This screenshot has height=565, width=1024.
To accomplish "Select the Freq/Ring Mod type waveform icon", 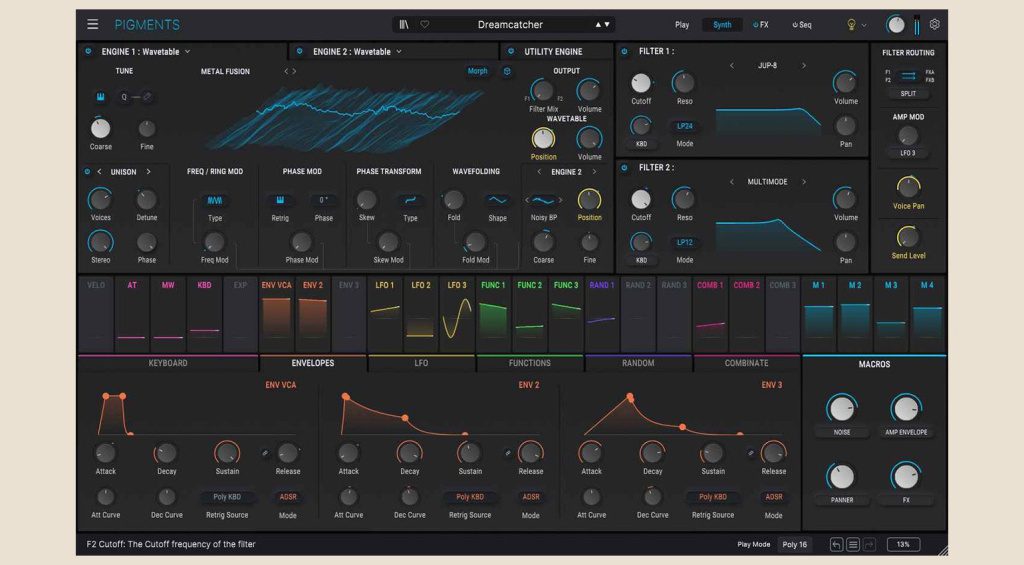I will click(x=215, y=201).
